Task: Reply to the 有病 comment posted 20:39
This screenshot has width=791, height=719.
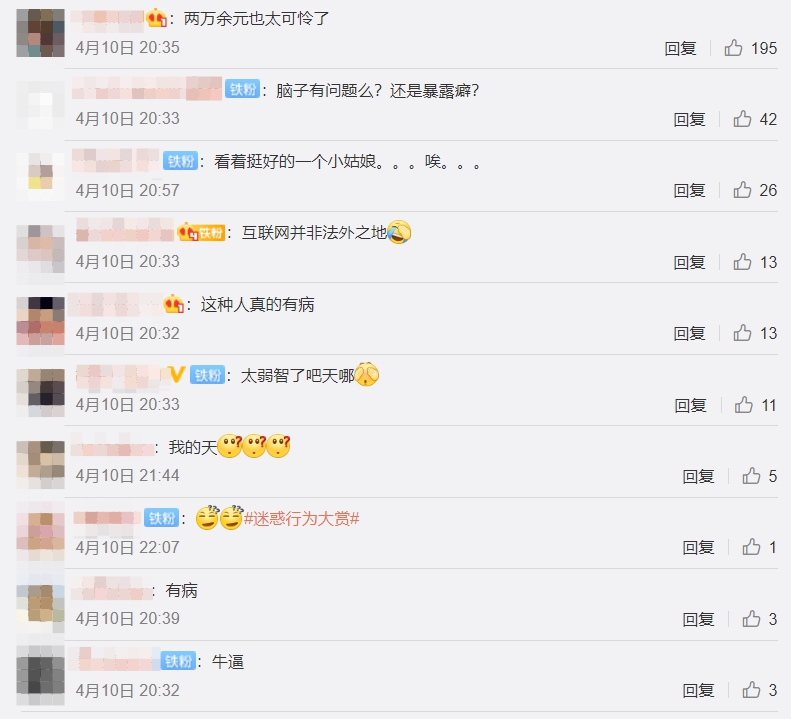Action: pyautogui.click(x=698, y=619)
